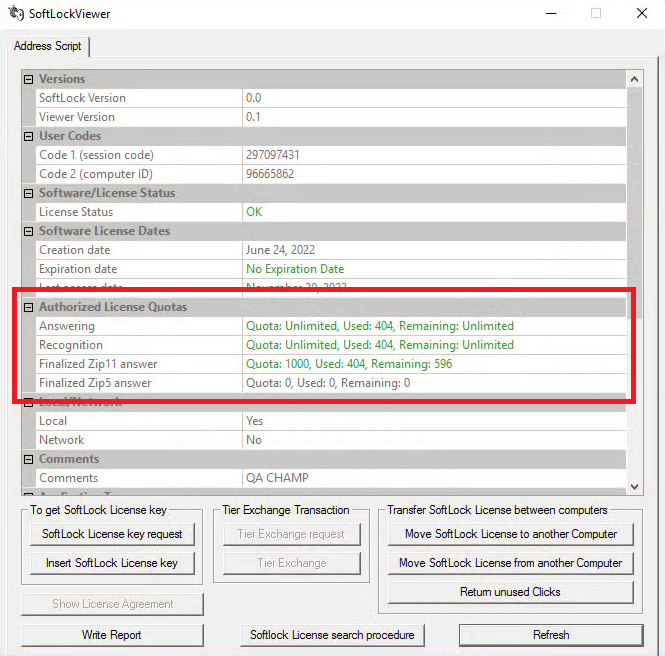The image size is (665, 656).
Task: Click Move SoftLock License from another Computer
Action: tap(511, 563)
